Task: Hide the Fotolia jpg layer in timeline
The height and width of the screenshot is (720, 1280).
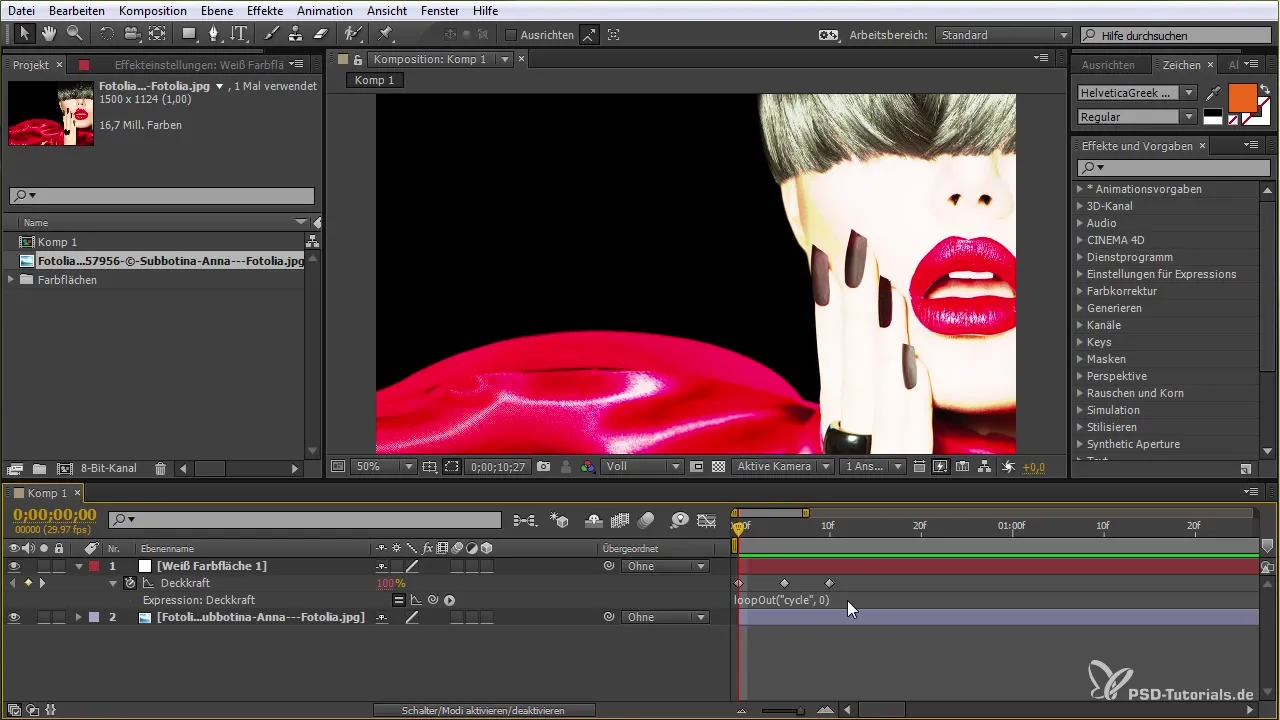Action: [14, 617]
